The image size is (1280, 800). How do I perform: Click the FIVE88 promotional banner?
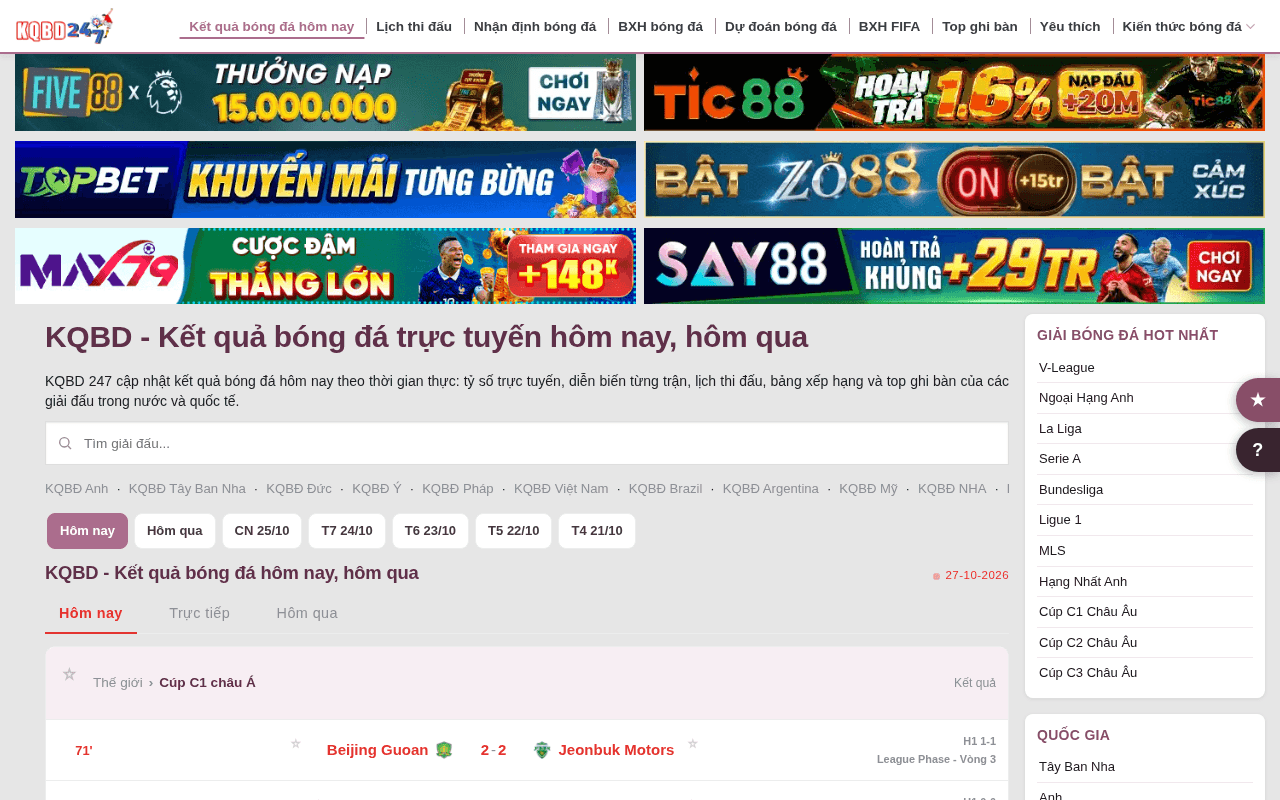pyautogui.click(x=325, y=93)
